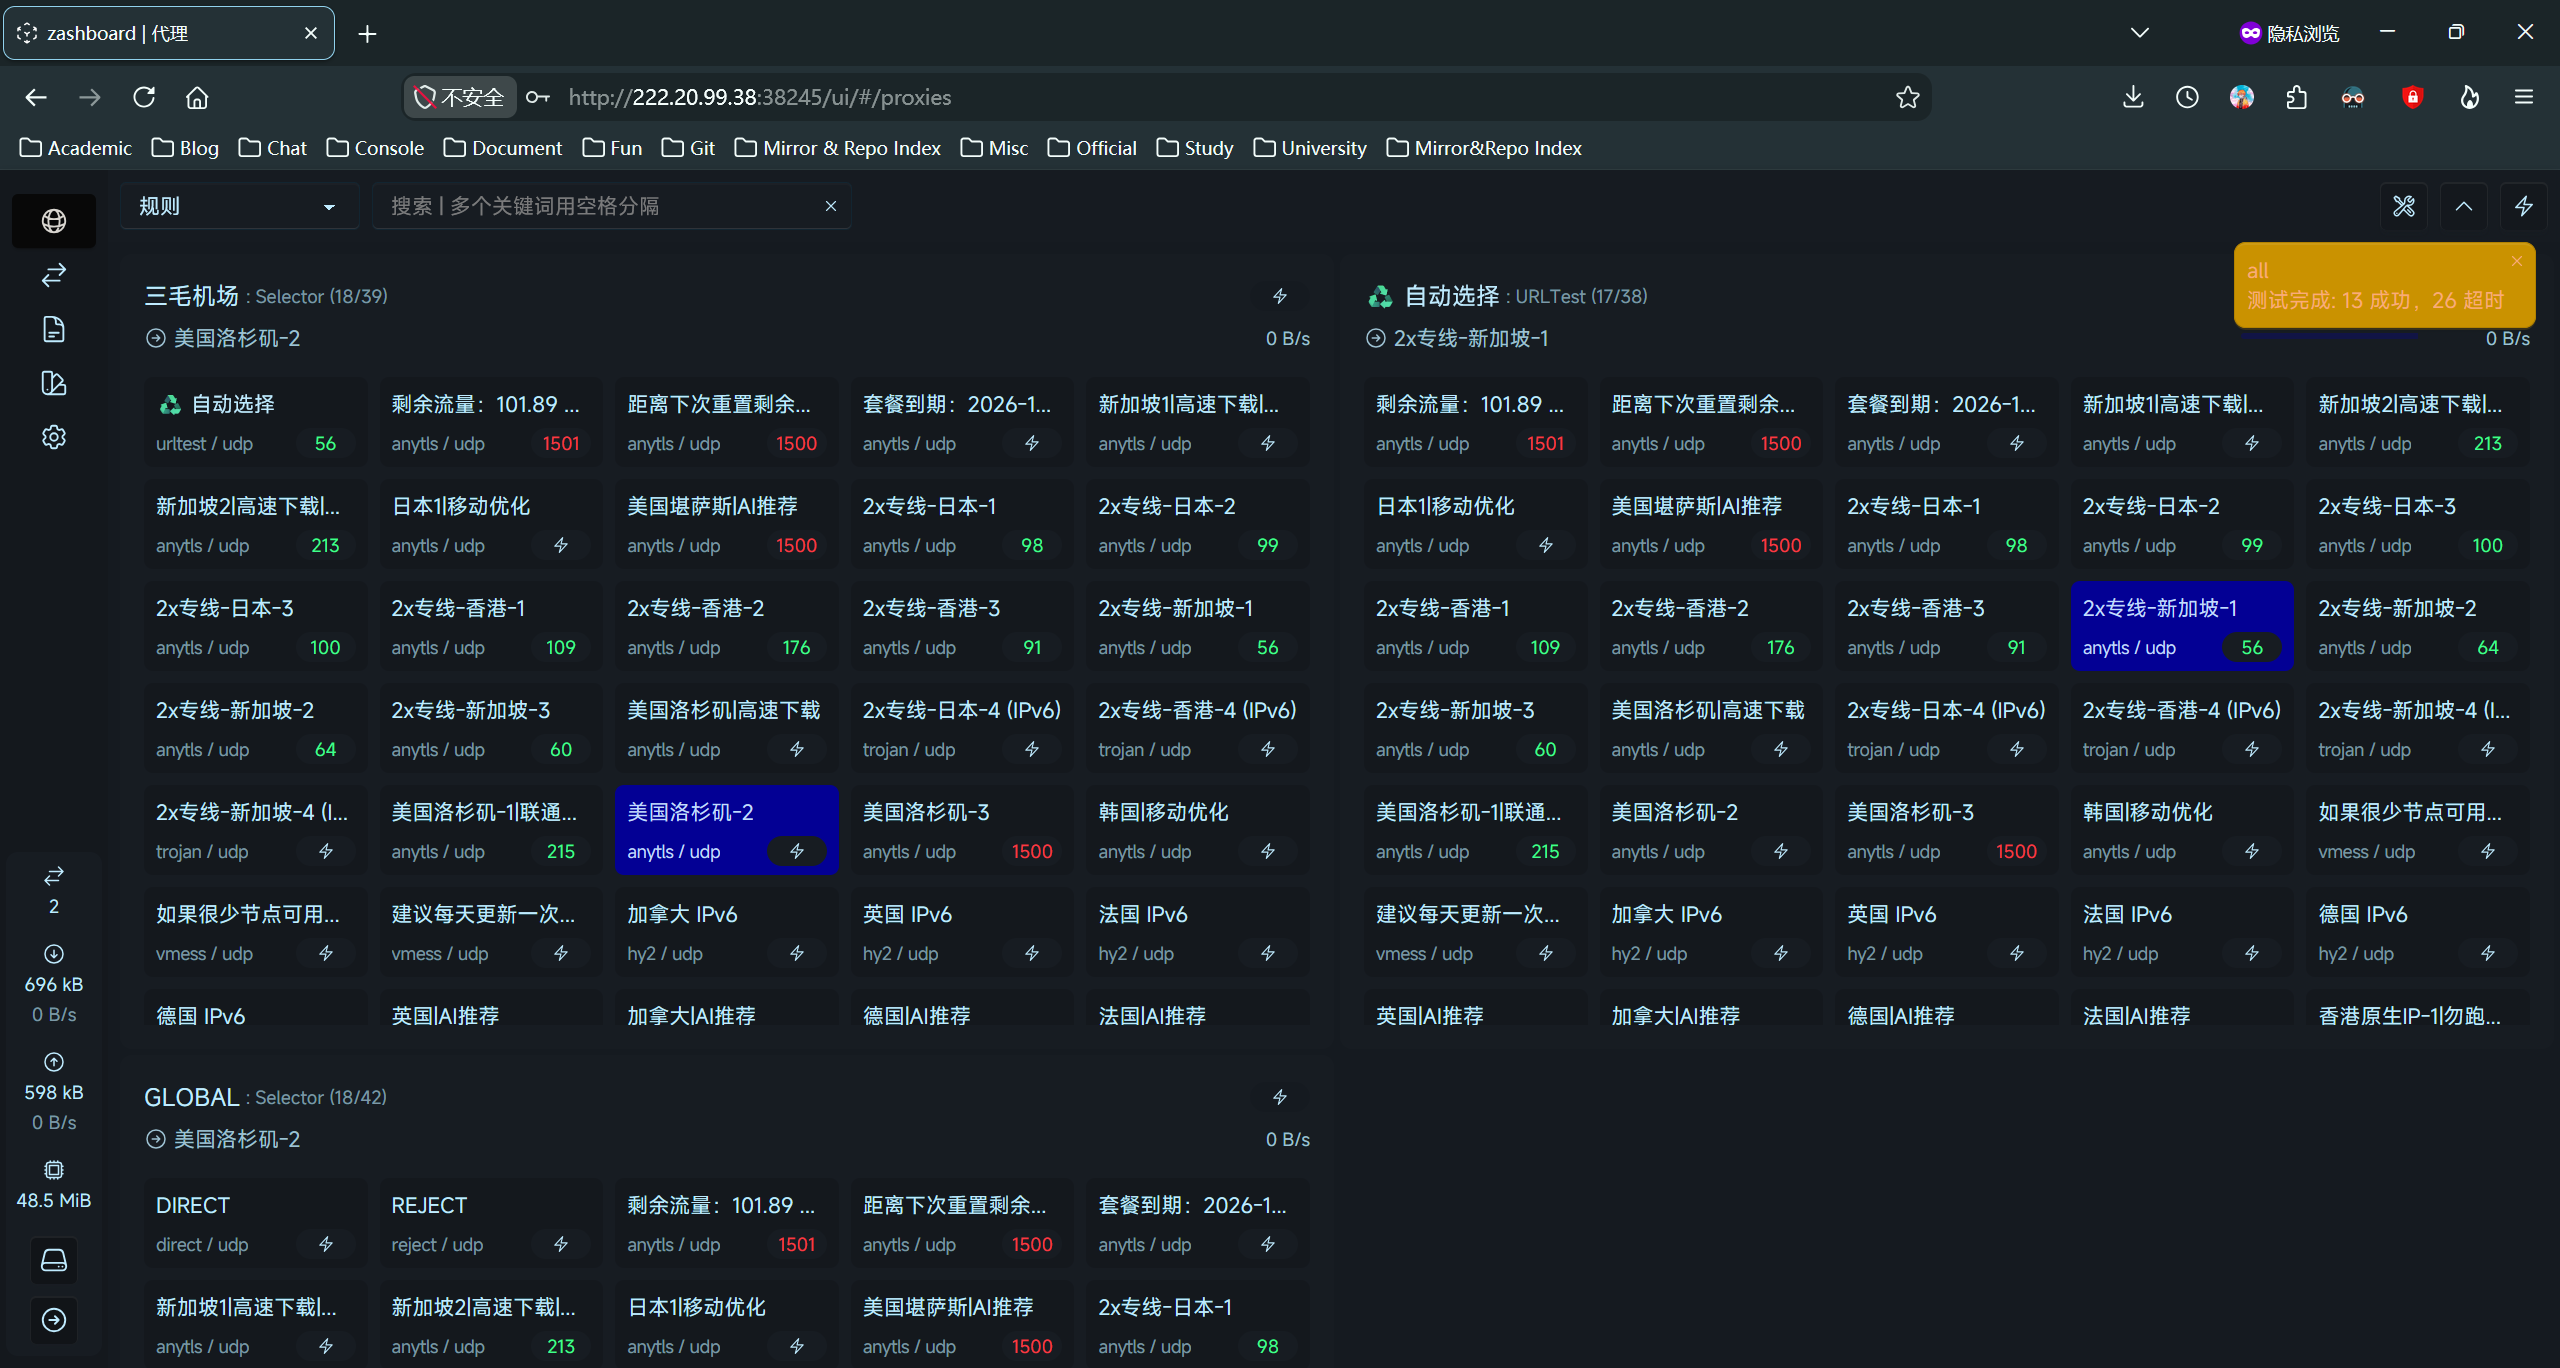Viewport: 2560px width, 1368px height.
Task: Test latency for 英国 IPv6 in 自动选择
Action: tap(2017, 953)
